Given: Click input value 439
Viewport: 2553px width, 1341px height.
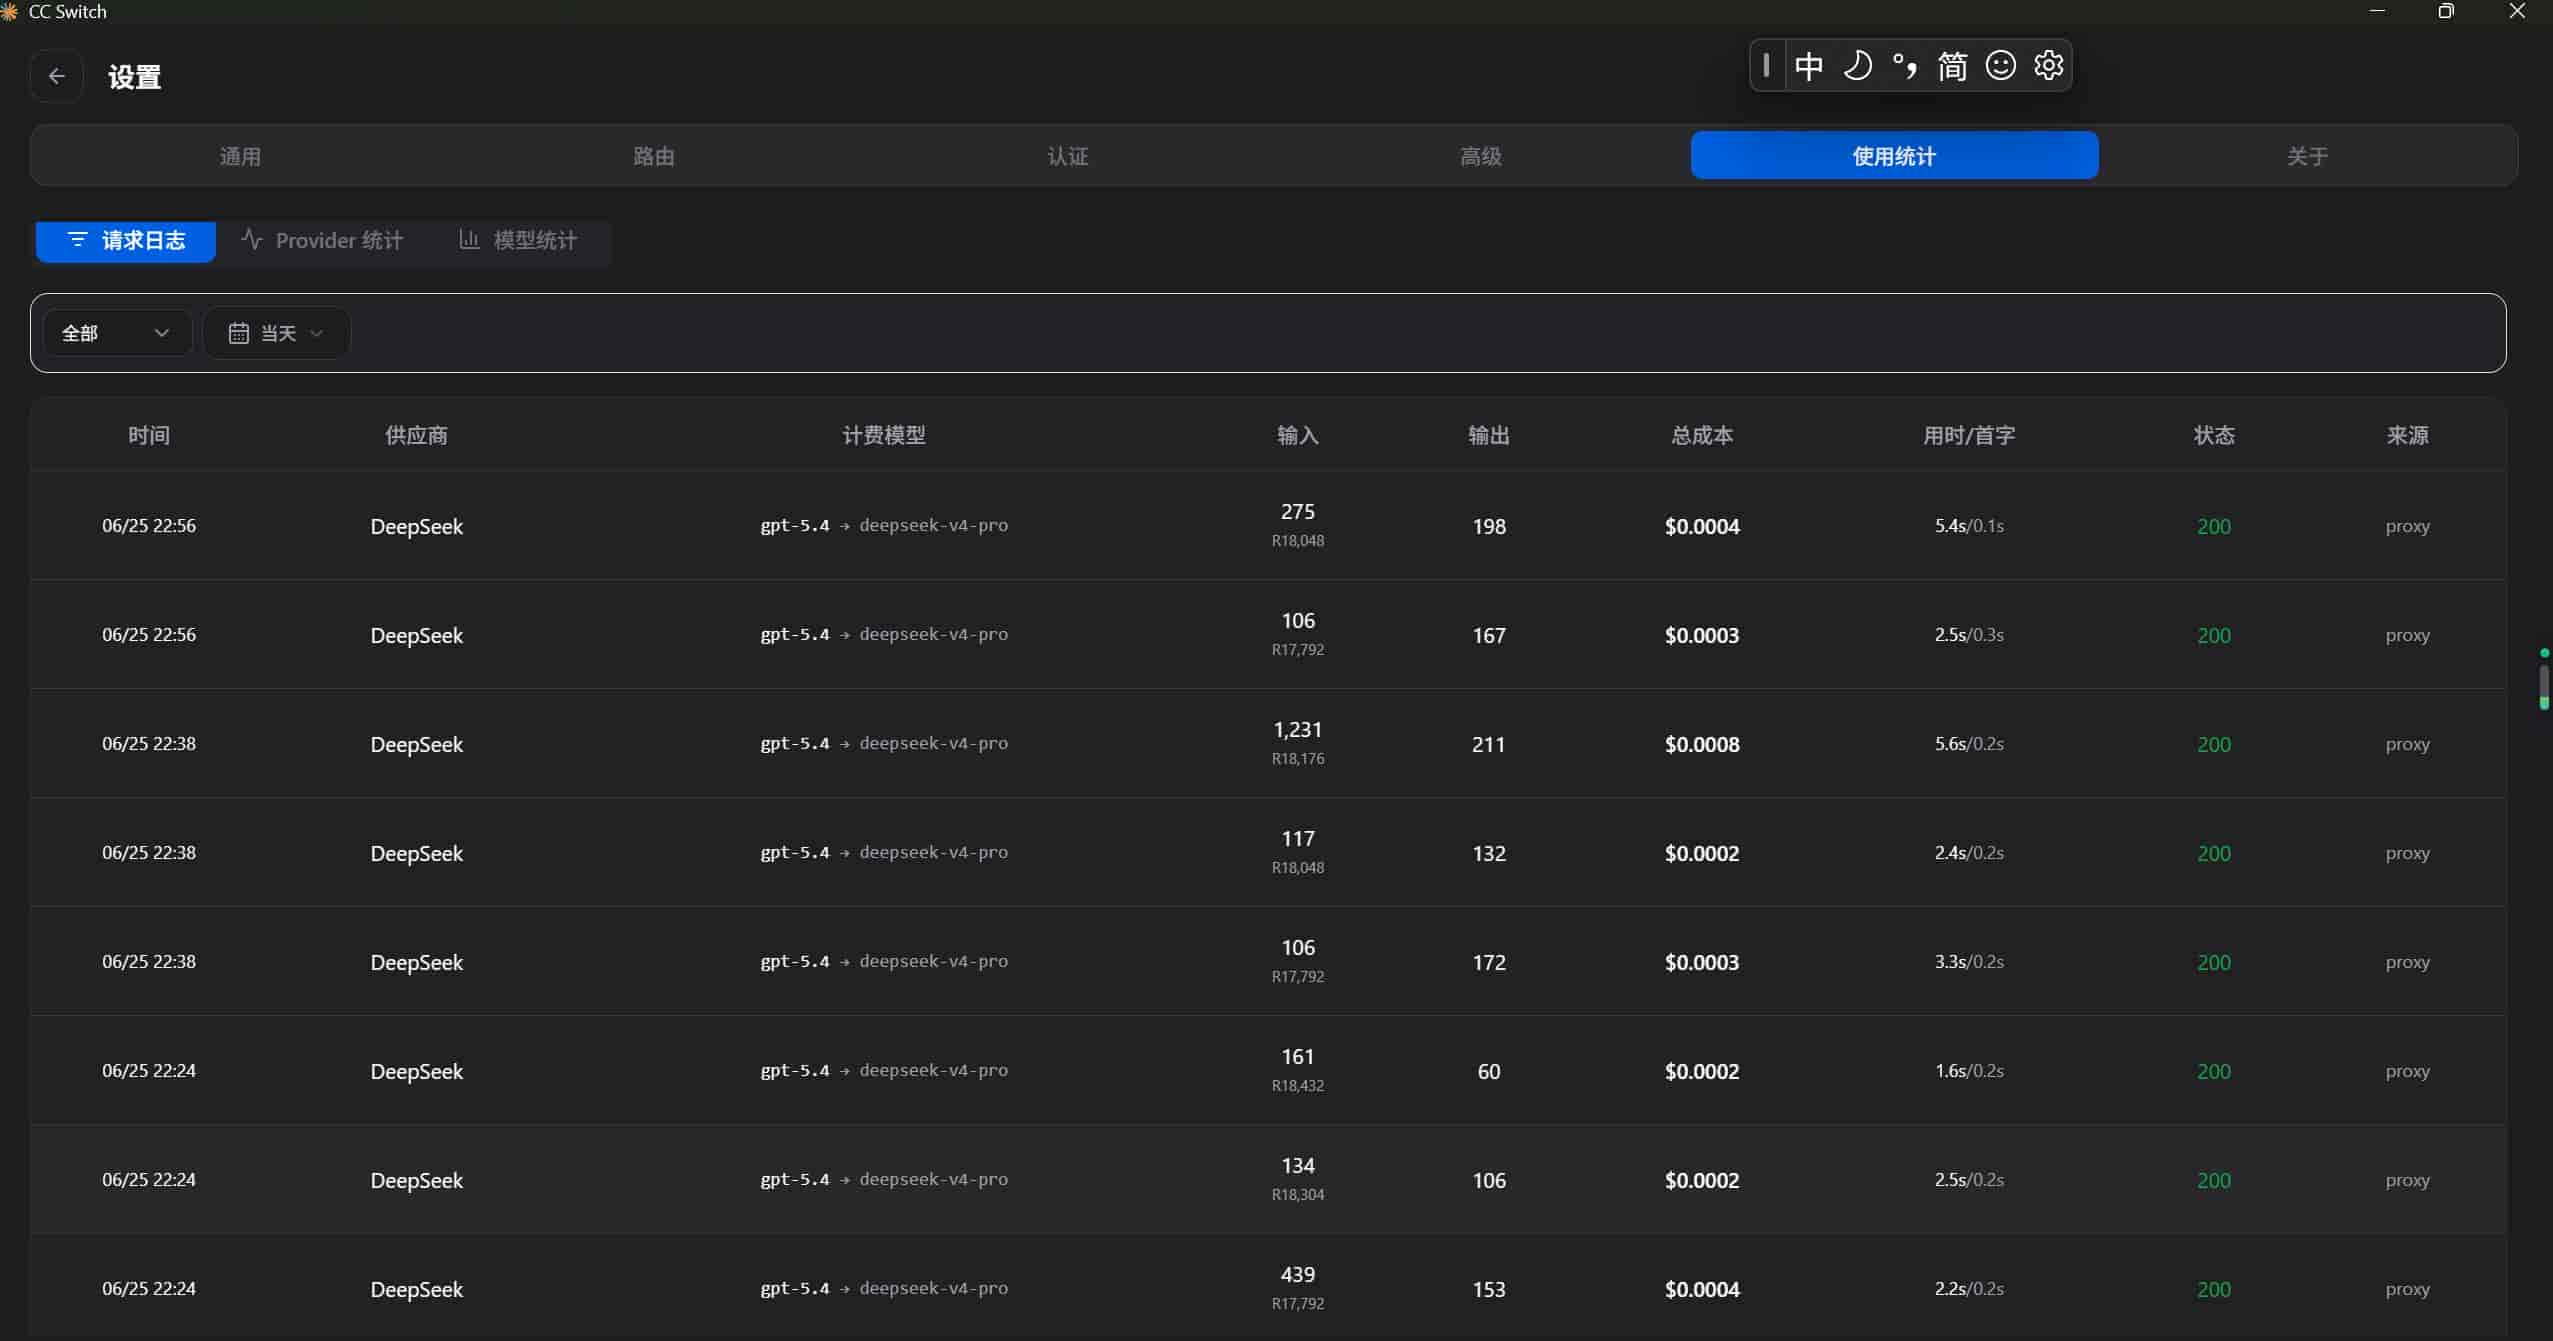Looking at the screenshot, I should pyautogui.click(x=1298, y=1275).
